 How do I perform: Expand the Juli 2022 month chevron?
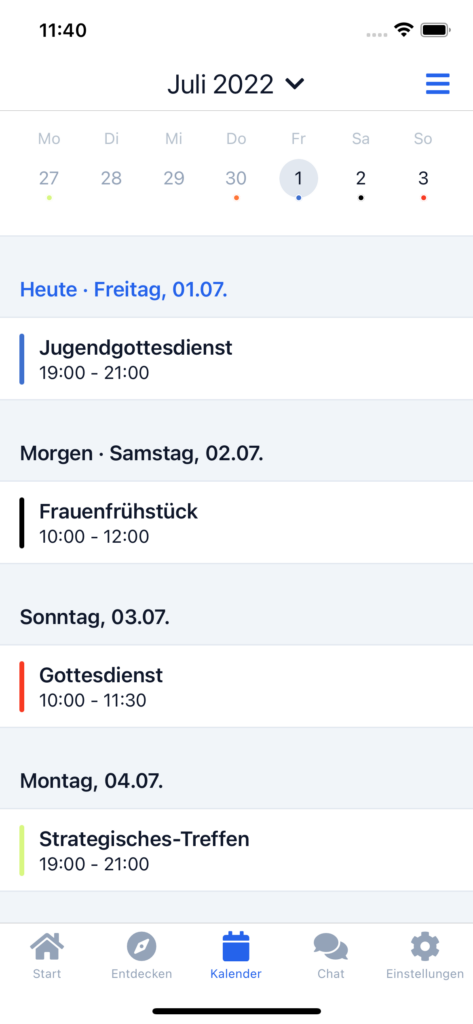295,84
